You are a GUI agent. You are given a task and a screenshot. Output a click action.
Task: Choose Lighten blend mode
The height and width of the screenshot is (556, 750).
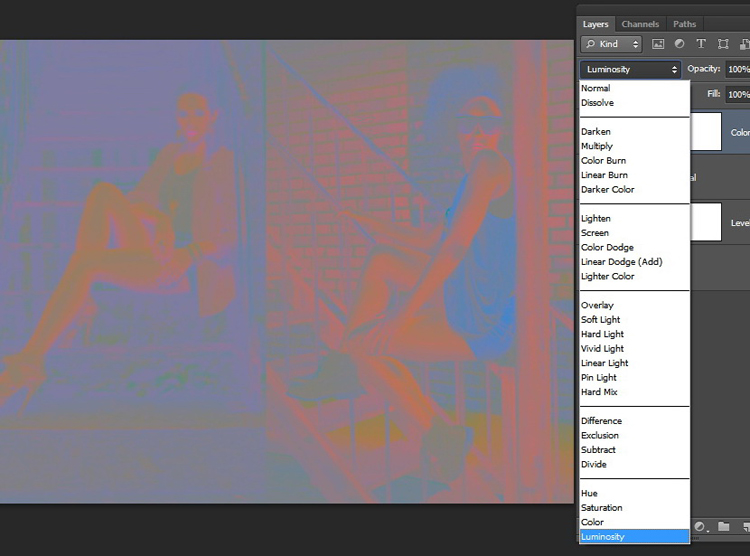pyautogui.click(x=634, y=218)
